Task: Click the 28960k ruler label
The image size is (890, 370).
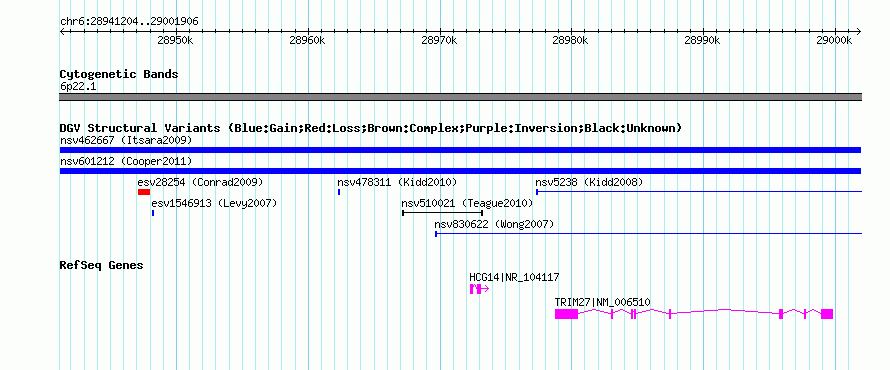Action: 307,41
